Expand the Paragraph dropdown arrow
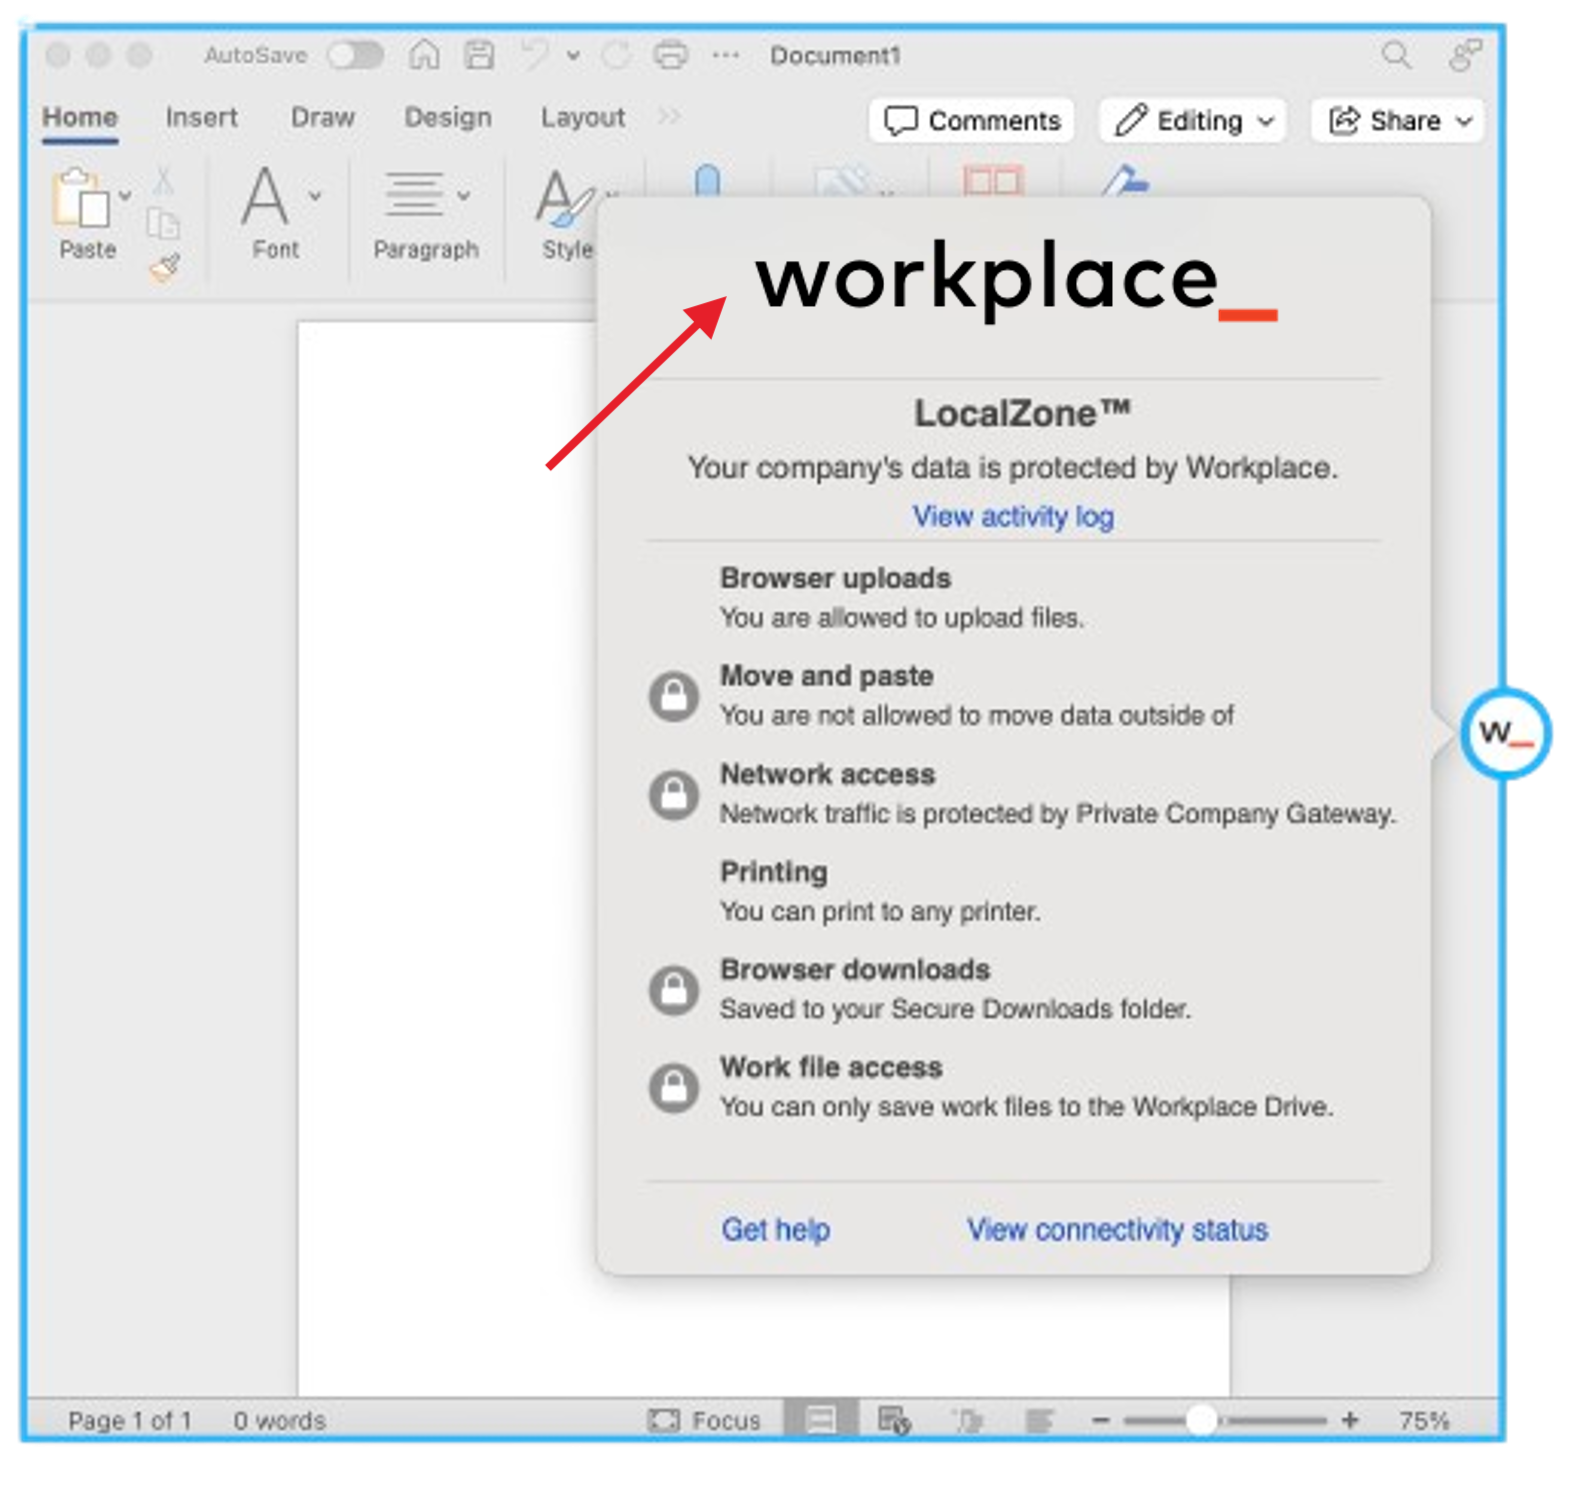Screen dimensions: 1576x1485 tap(464, 196)
